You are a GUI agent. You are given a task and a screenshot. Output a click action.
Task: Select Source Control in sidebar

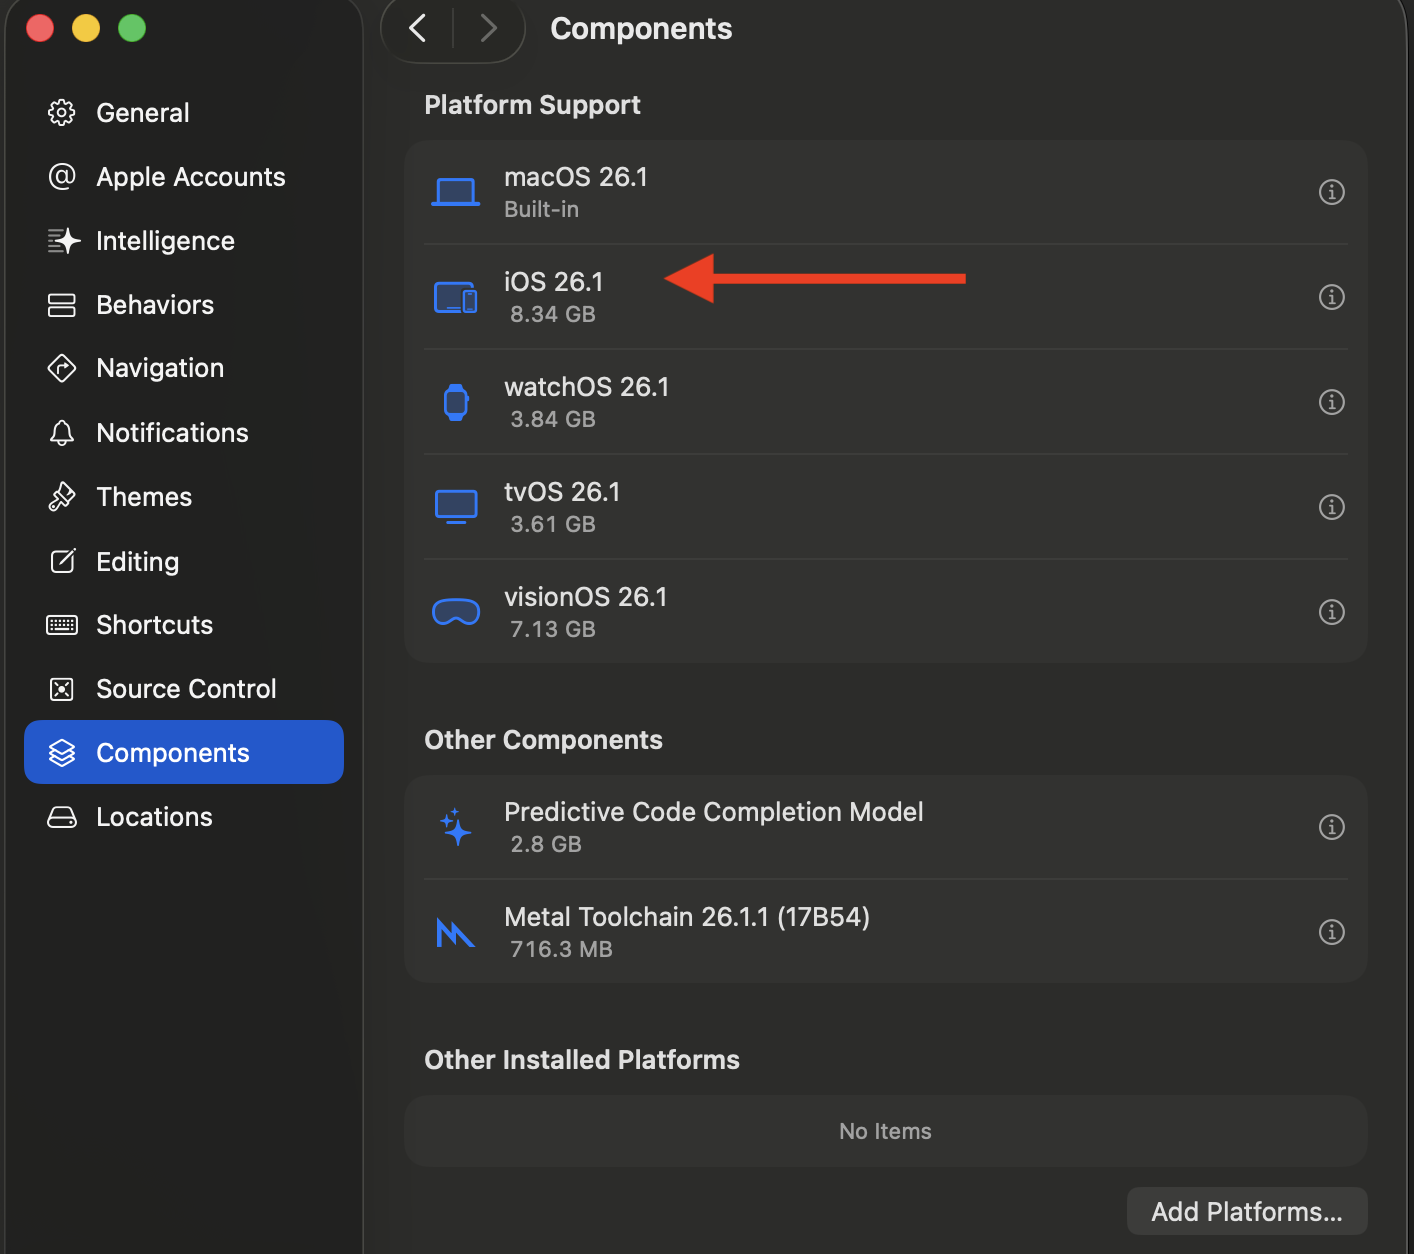click(x=185, y=689)
